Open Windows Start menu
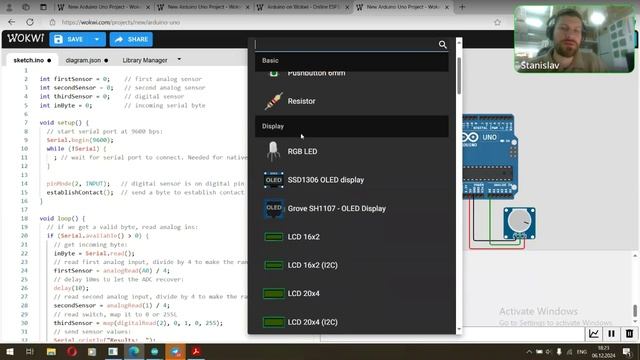640x360 pixels. (9, 351)
